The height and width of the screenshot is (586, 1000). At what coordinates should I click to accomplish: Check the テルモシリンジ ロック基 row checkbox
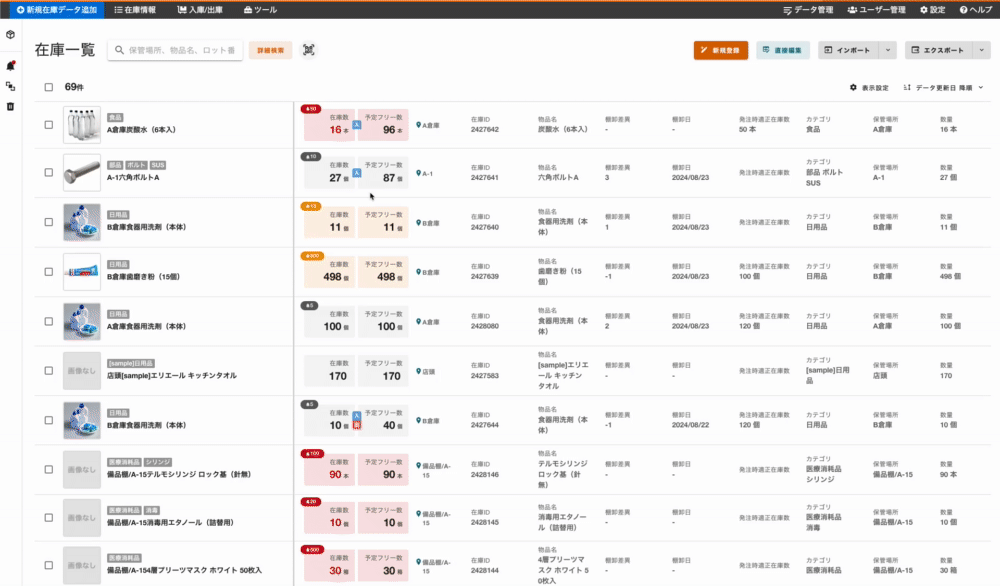pos(48,469)
